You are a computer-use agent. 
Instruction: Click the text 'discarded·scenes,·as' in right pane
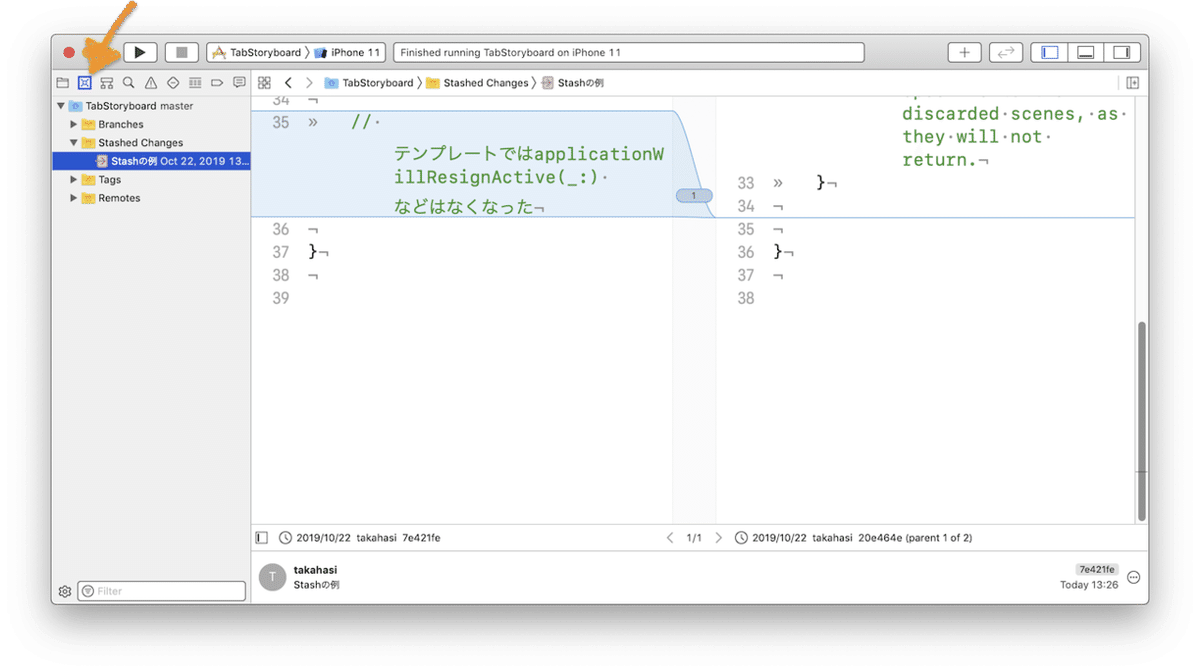click(1011, 114)
